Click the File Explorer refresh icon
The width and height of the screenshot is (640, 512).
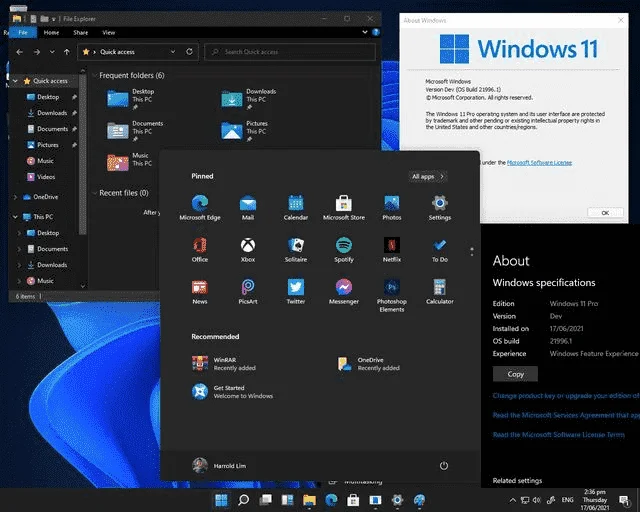coord(189,52)
